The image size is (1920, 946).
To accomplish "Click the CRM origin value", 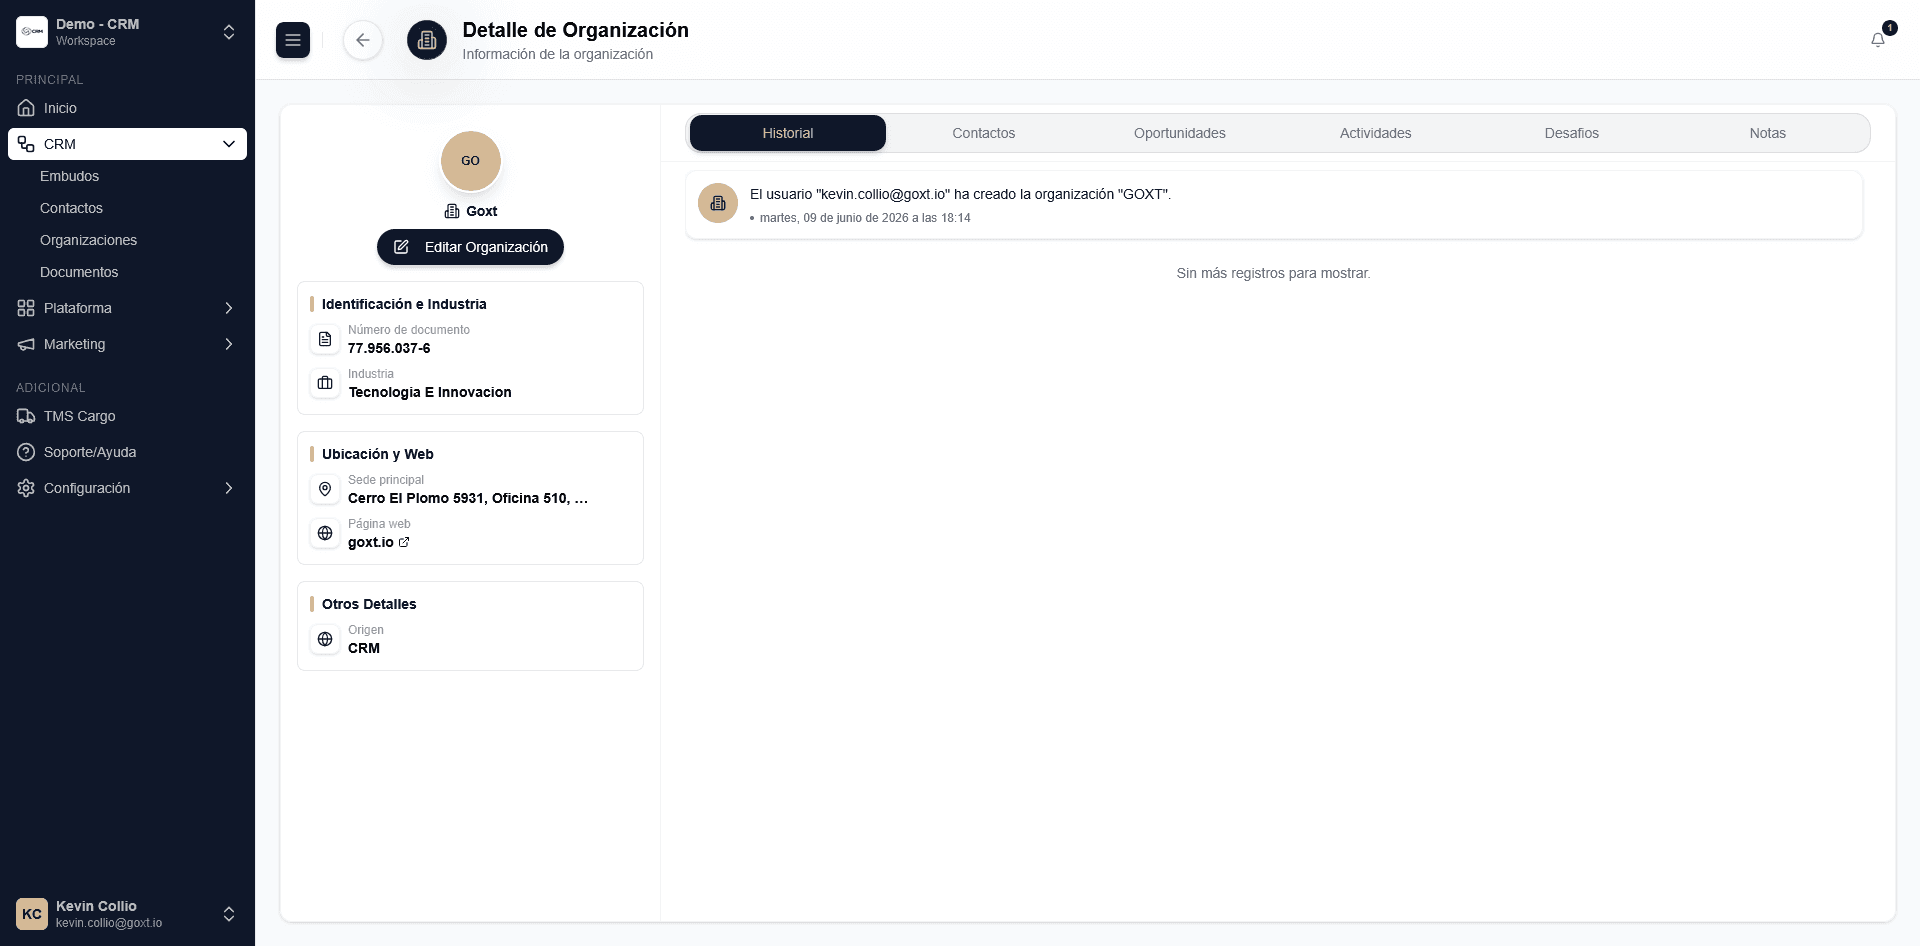I will tap(364, 648).
